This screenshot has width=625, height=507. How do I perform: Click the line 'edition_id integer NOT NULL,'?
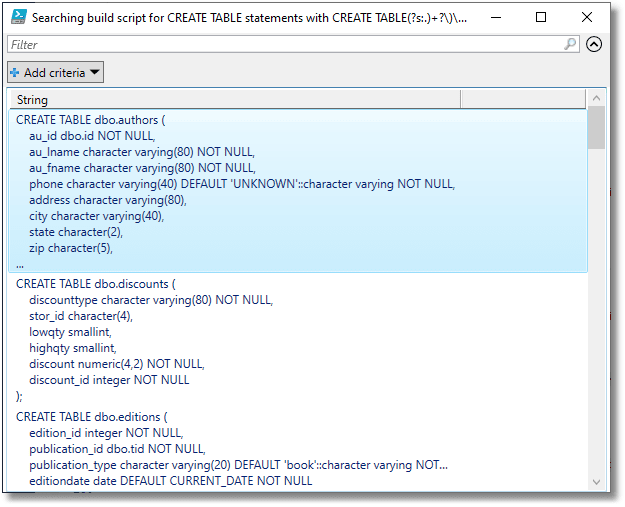point(106,433)
